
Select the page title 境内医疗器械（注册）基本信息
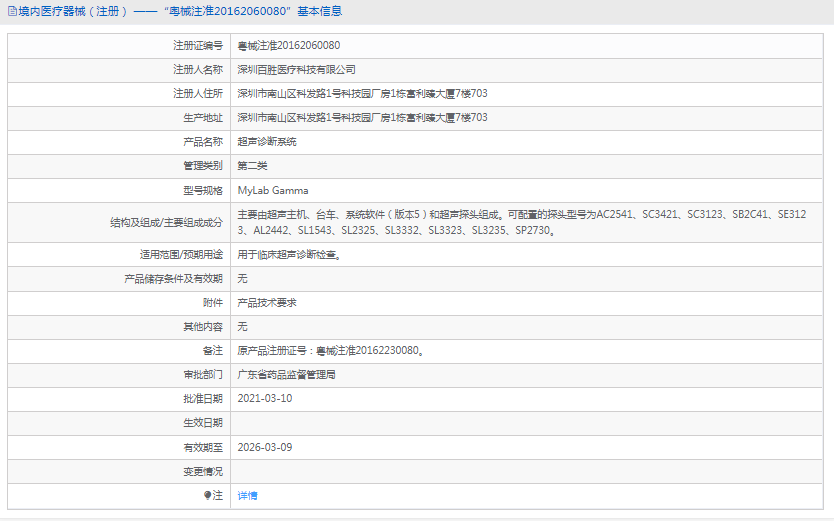pyautogui.click(x=180, y=11)
